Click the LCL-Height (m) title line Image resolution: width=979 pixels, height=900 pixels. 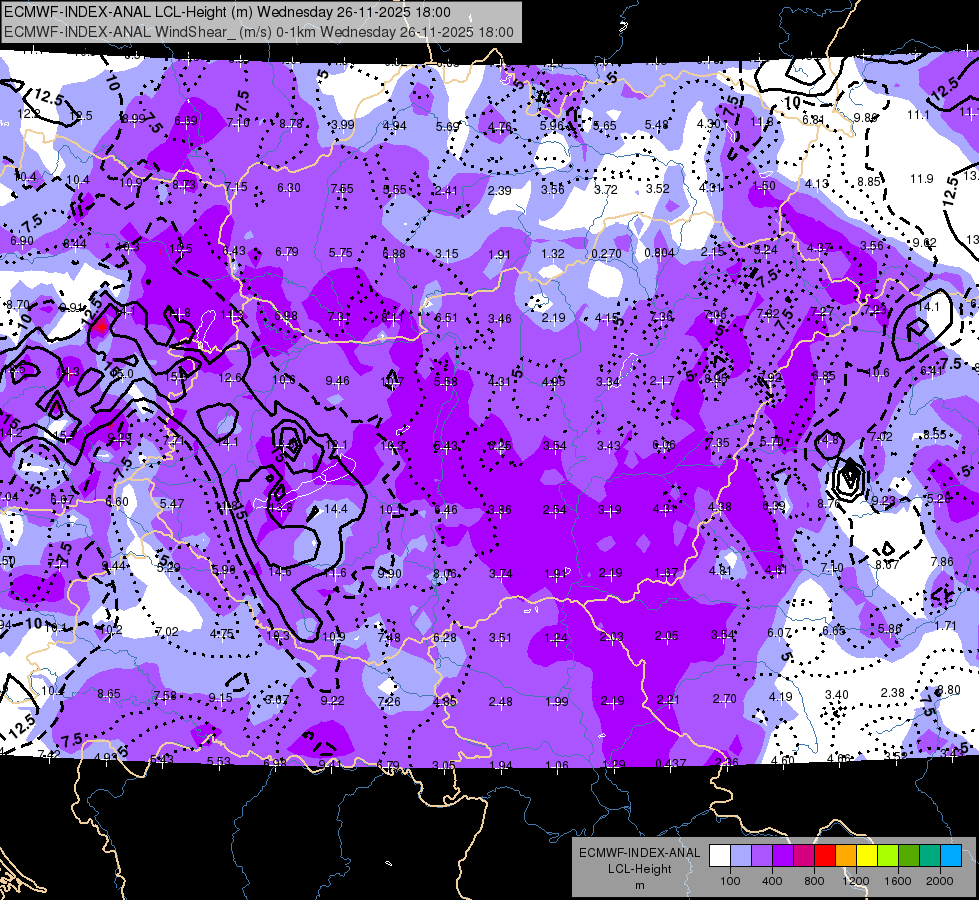[x=227, y=12]
